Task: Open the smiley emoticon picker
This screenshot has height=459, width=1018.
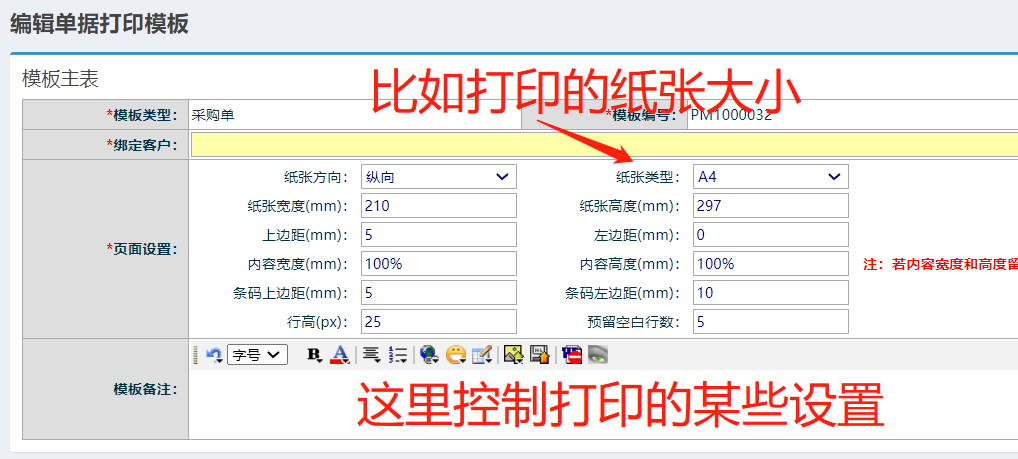Action: click(x=456, y=354)
